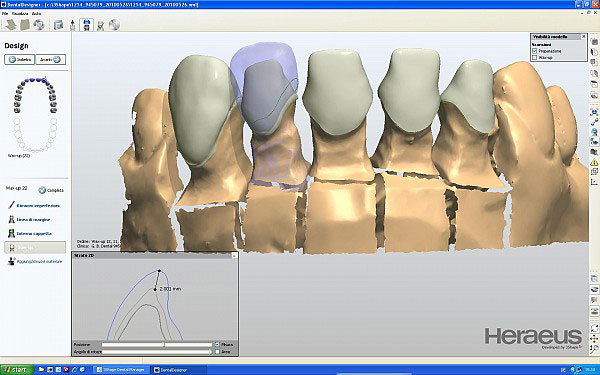Click the Posizione slider track
Viewport: 600px width, 375px height.
[x=157, y=345]
